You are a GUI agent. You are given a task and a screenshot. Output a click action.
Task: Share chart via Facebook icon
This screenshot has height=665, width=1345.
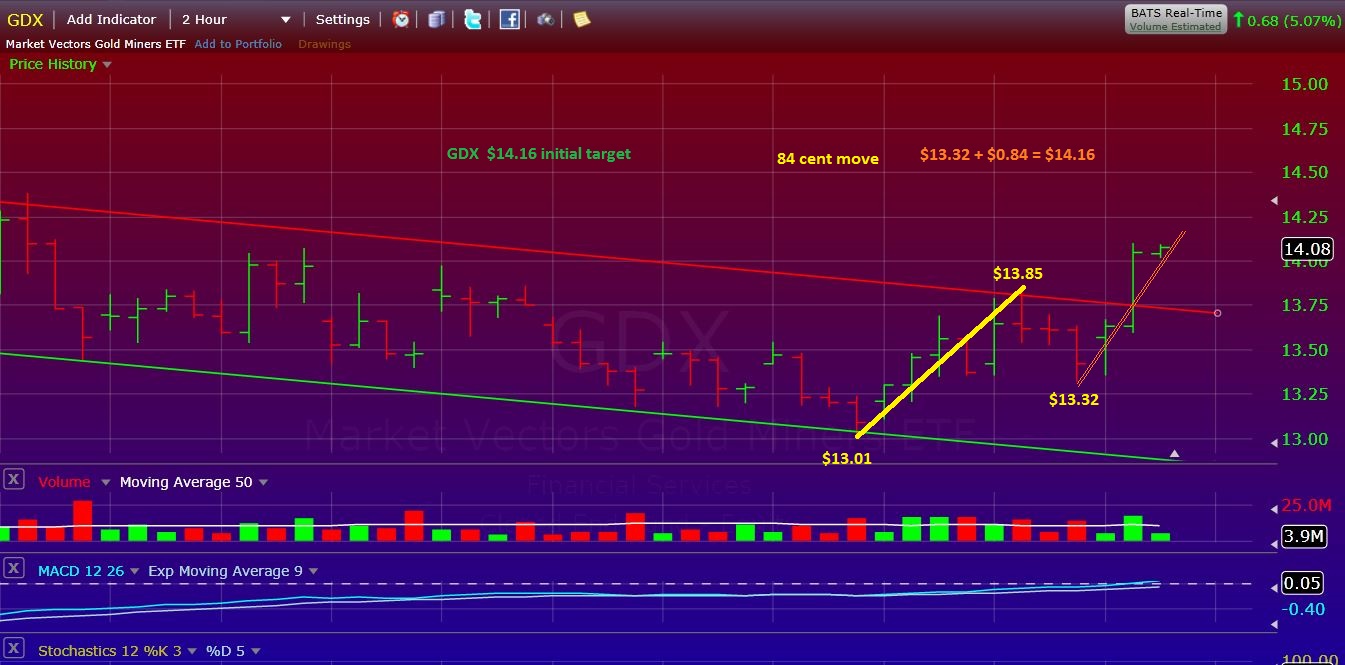pos(509,19)
